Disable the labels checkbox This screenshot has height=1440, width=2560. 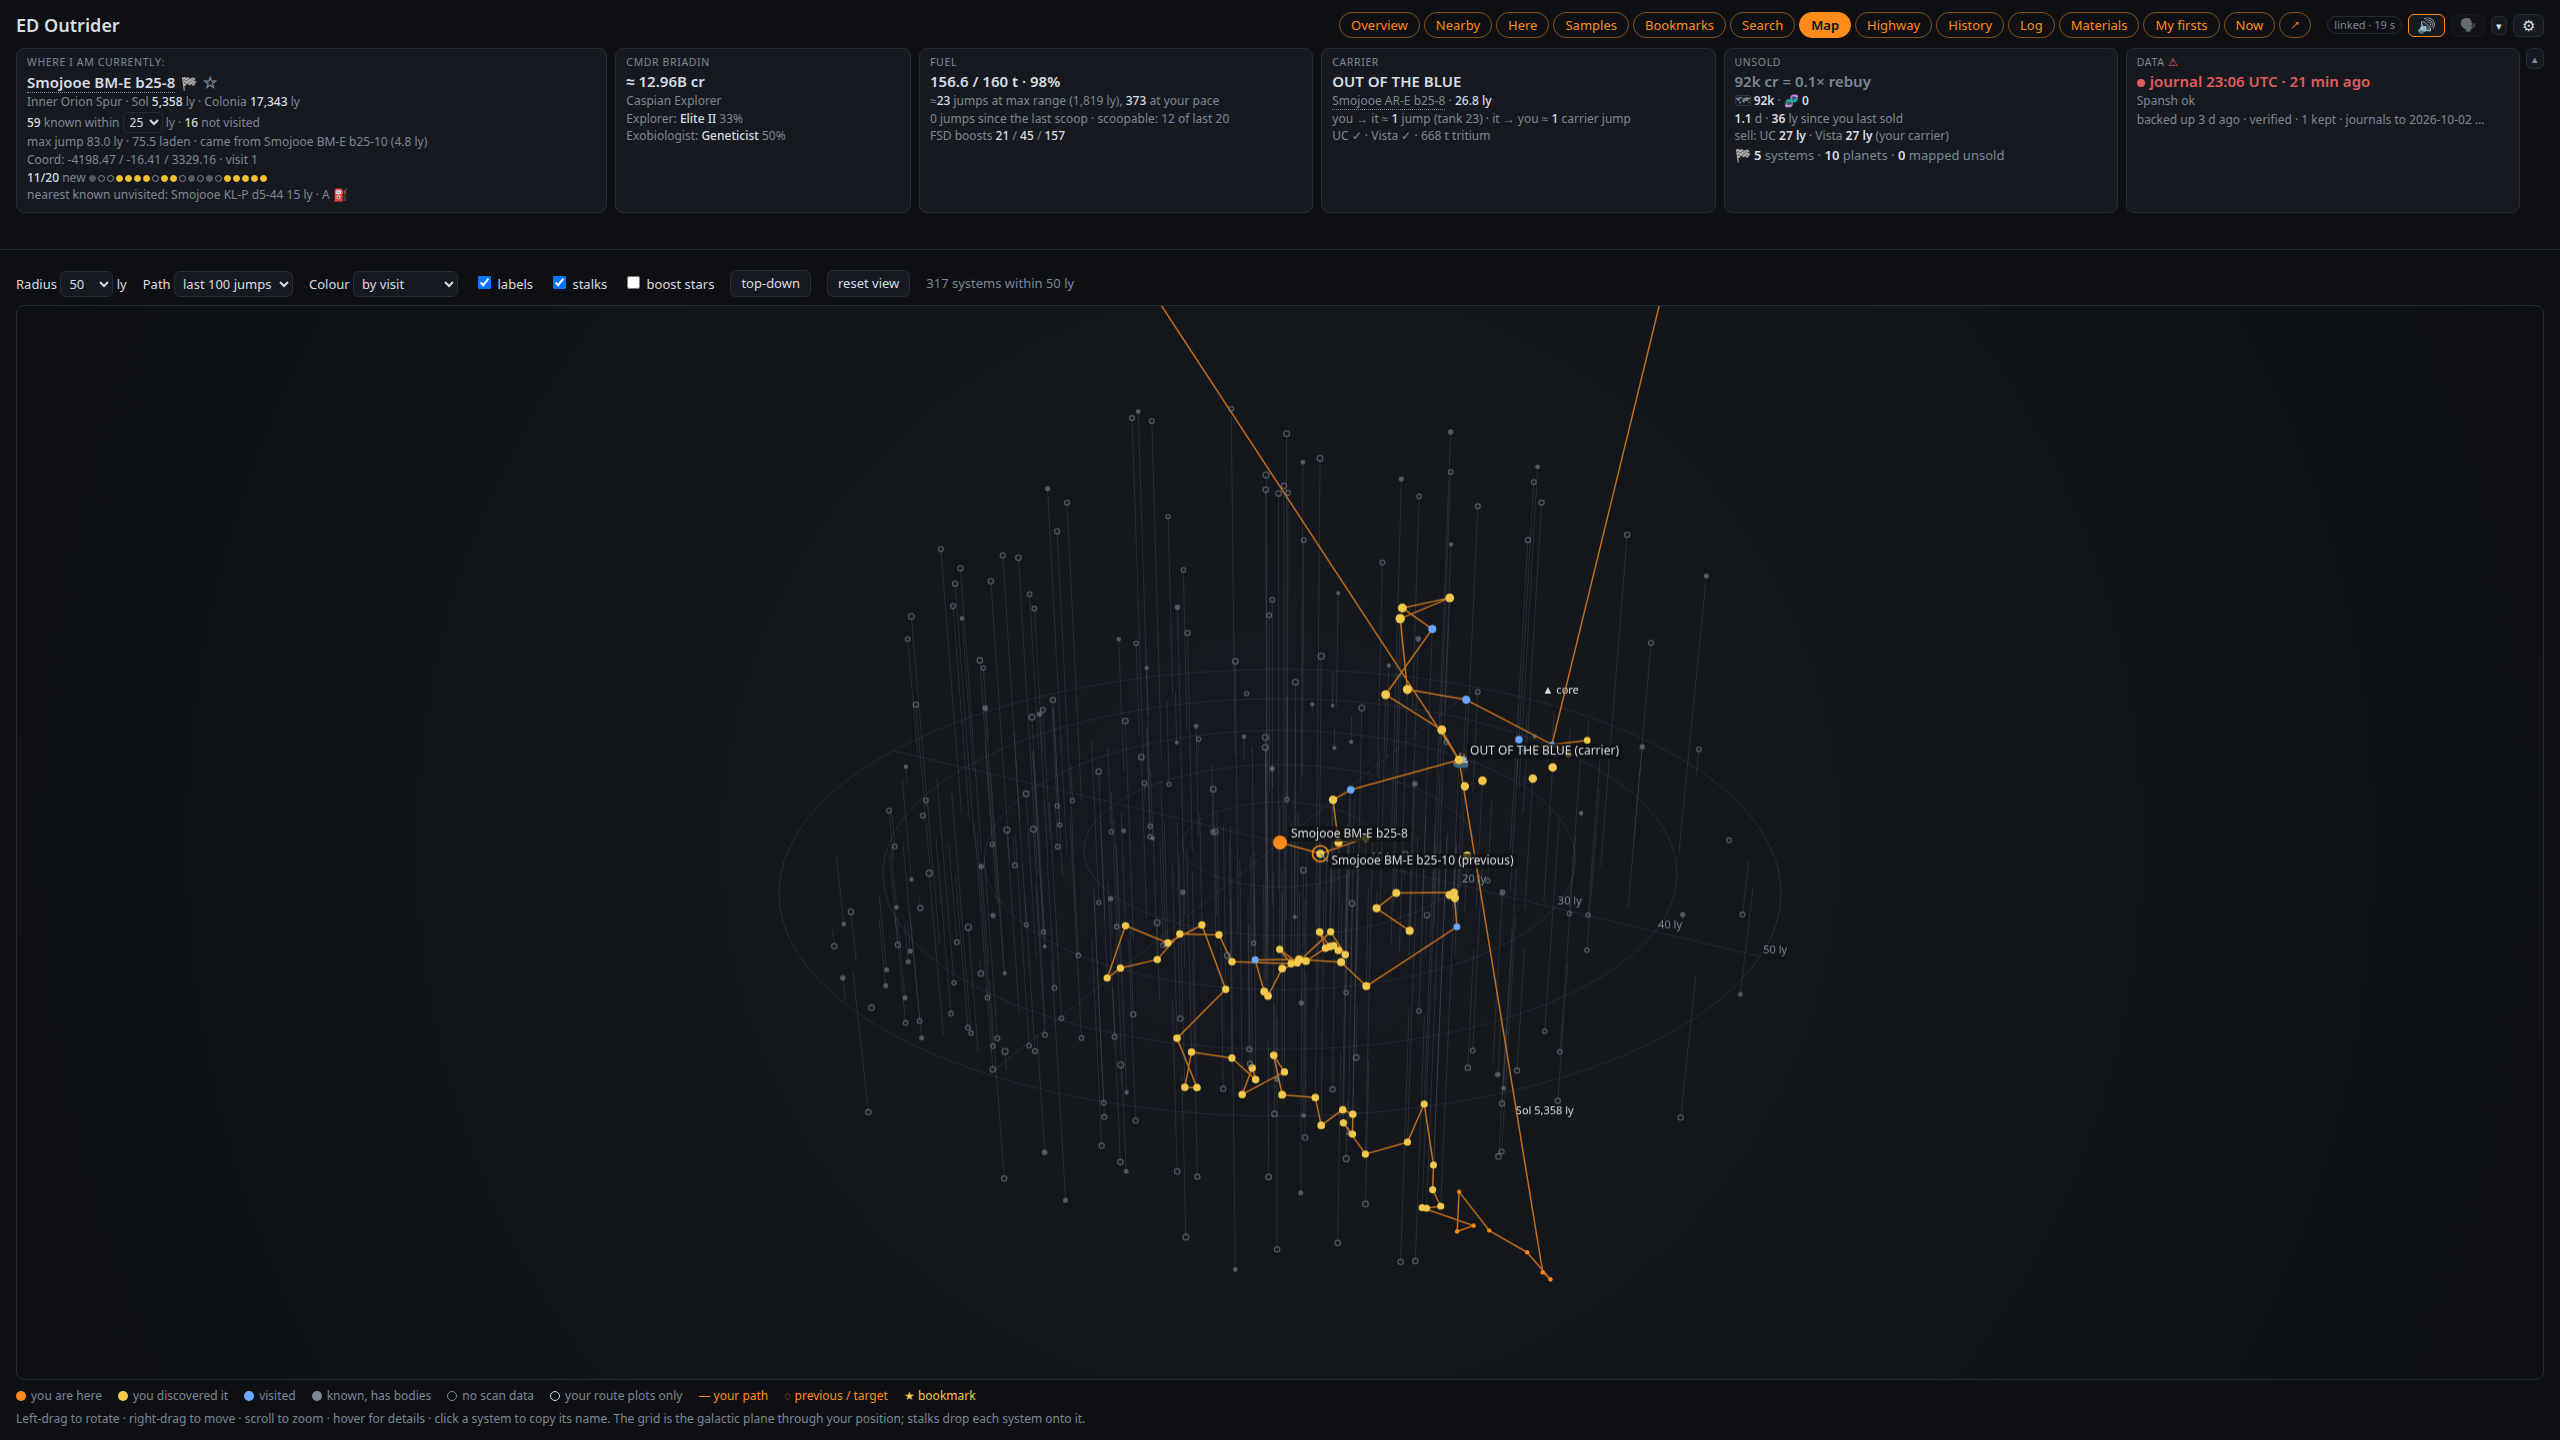(x=484, y=283)
